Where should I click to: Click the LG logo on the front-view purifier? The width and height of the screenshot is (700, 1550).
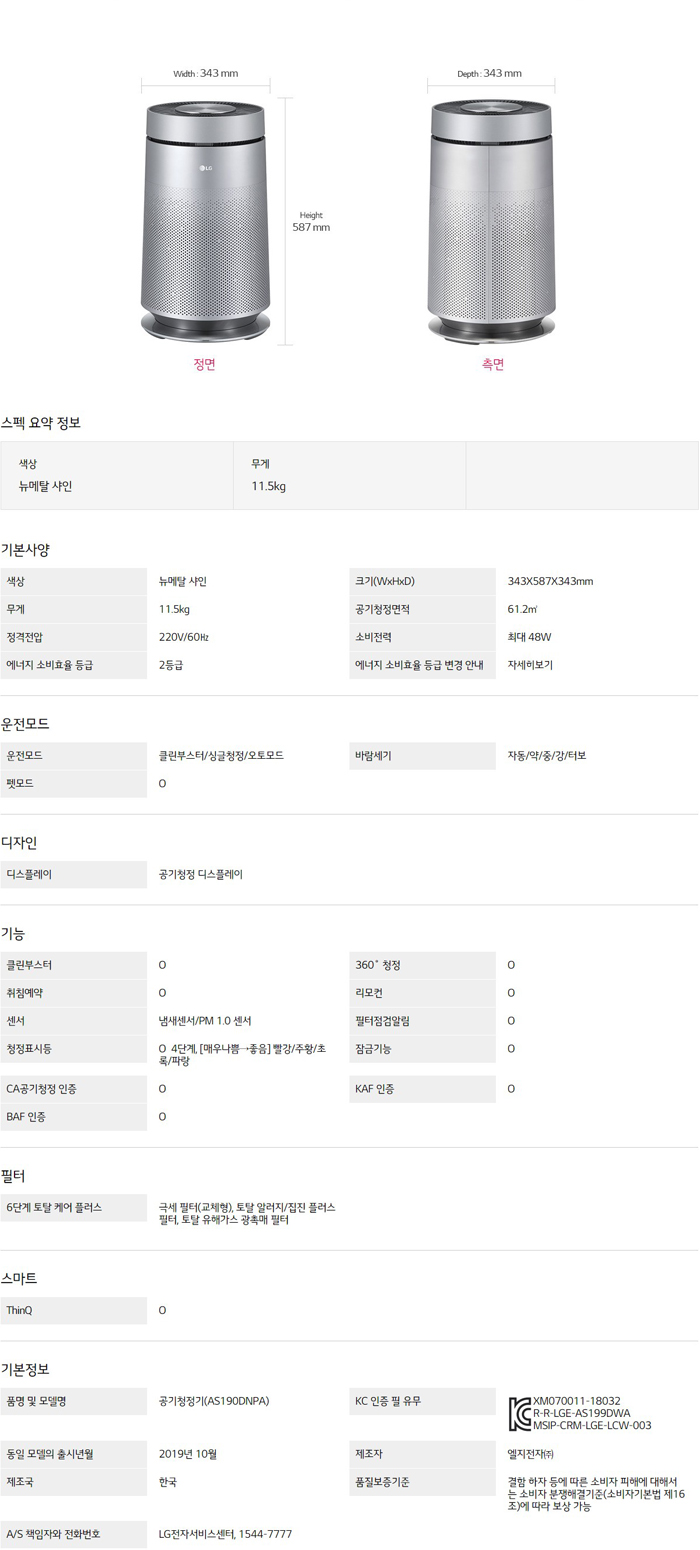206,167
